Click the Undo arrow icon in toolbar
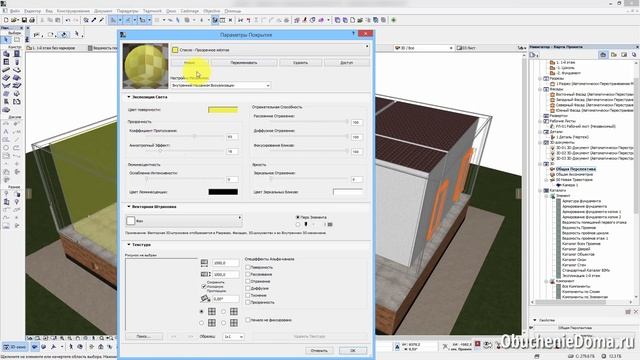Screen dimensions: 640x360 coord(68,20)
